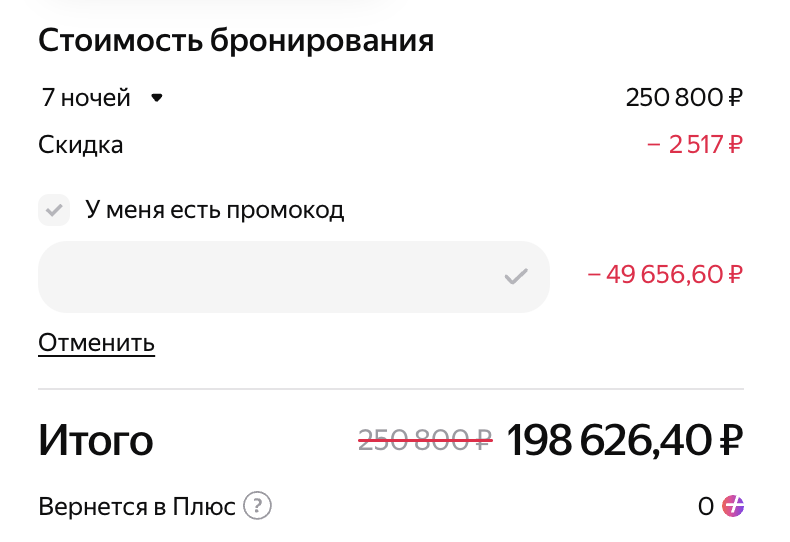790x542 pixels.
Task: Expand the "7 ночей" price breakdown arrow
Action: point(156,98)
